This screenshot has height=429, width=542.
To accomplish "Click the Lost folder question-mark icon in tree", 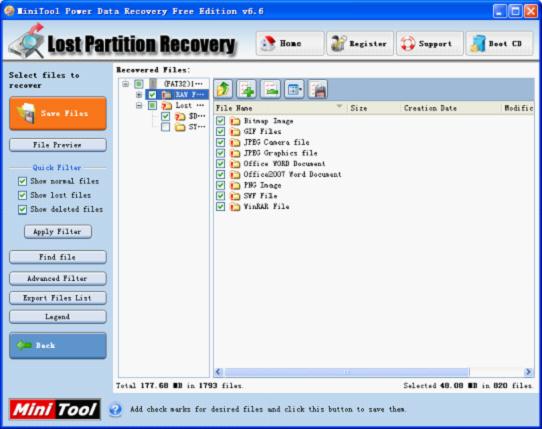I will 167,105.
